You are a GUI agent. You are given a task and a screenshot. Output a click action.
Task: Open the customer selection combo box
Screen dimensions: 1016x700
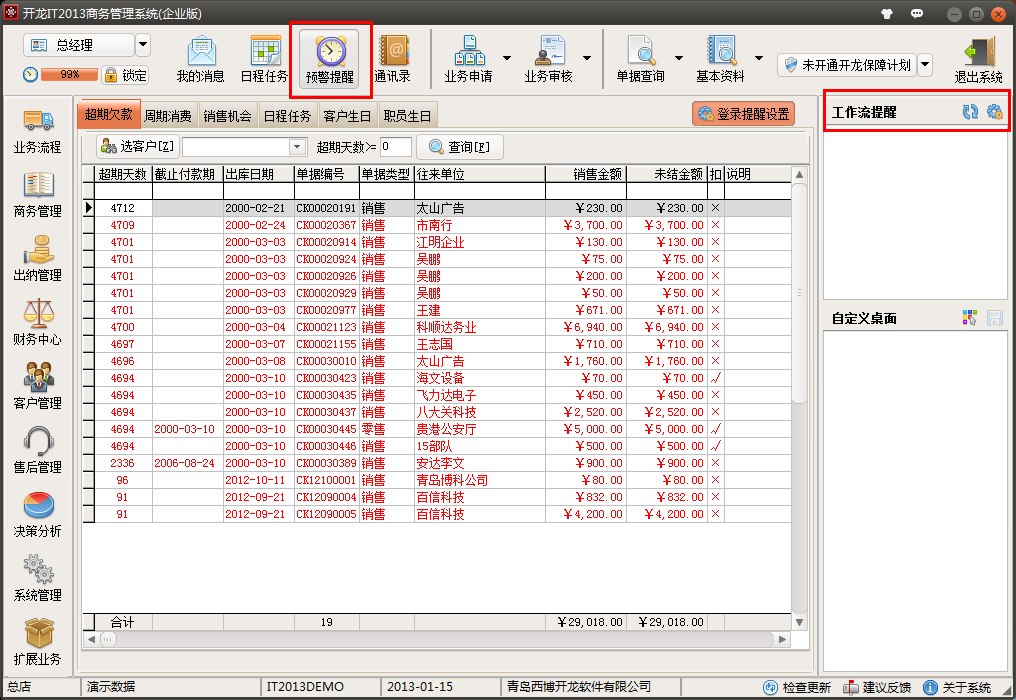245,146
